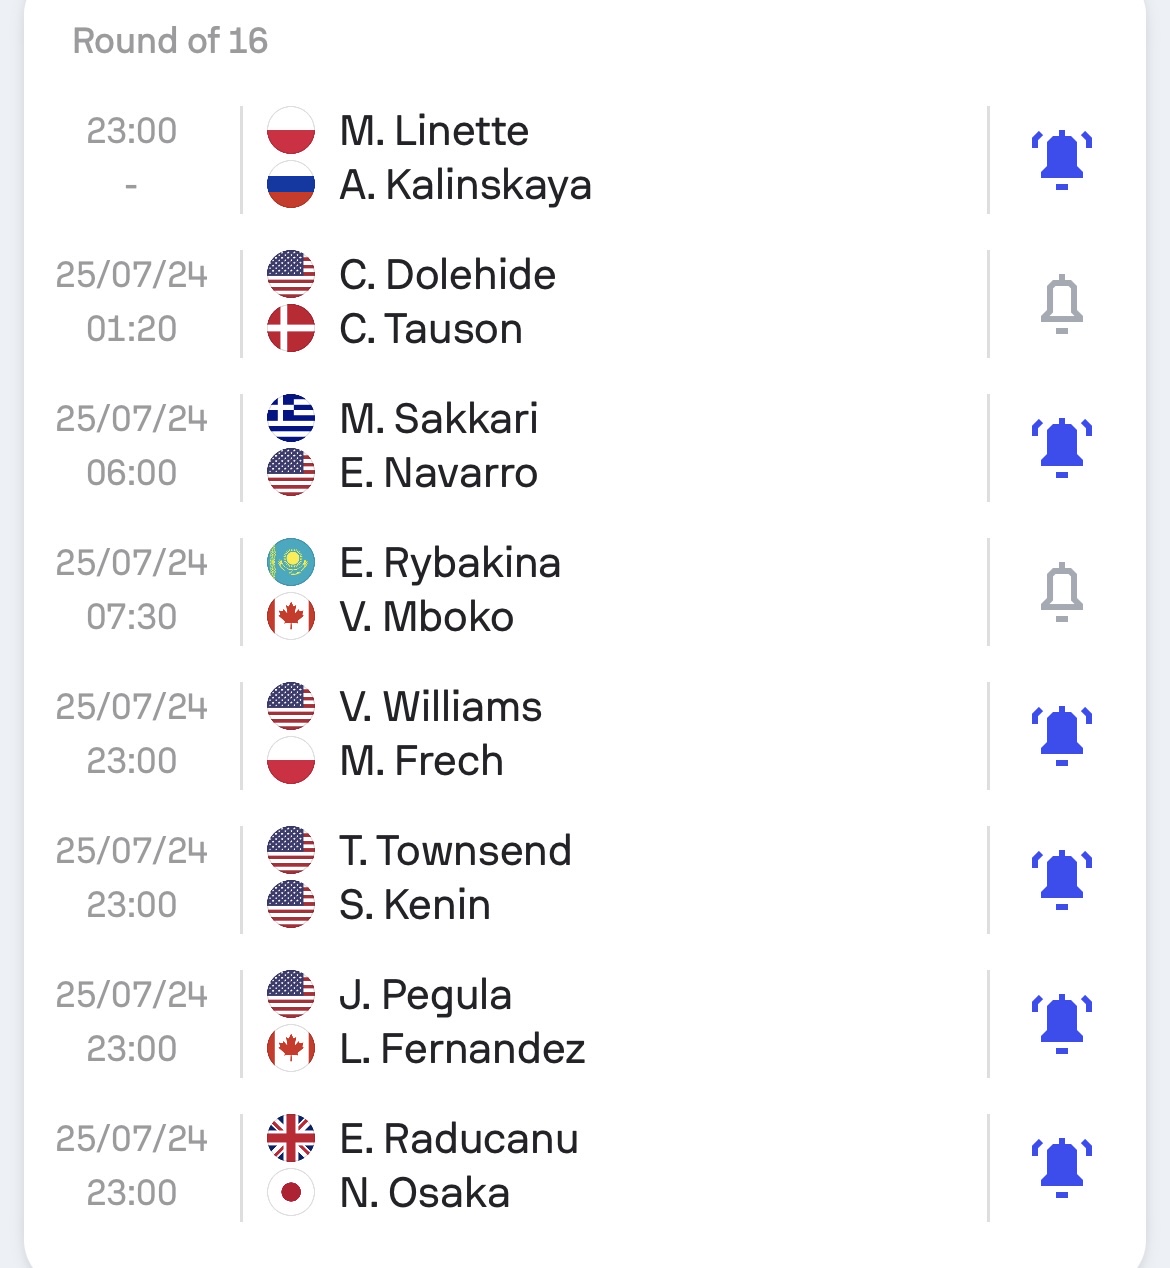
Task: Open player L. Fernandez
Action: 462,1049
